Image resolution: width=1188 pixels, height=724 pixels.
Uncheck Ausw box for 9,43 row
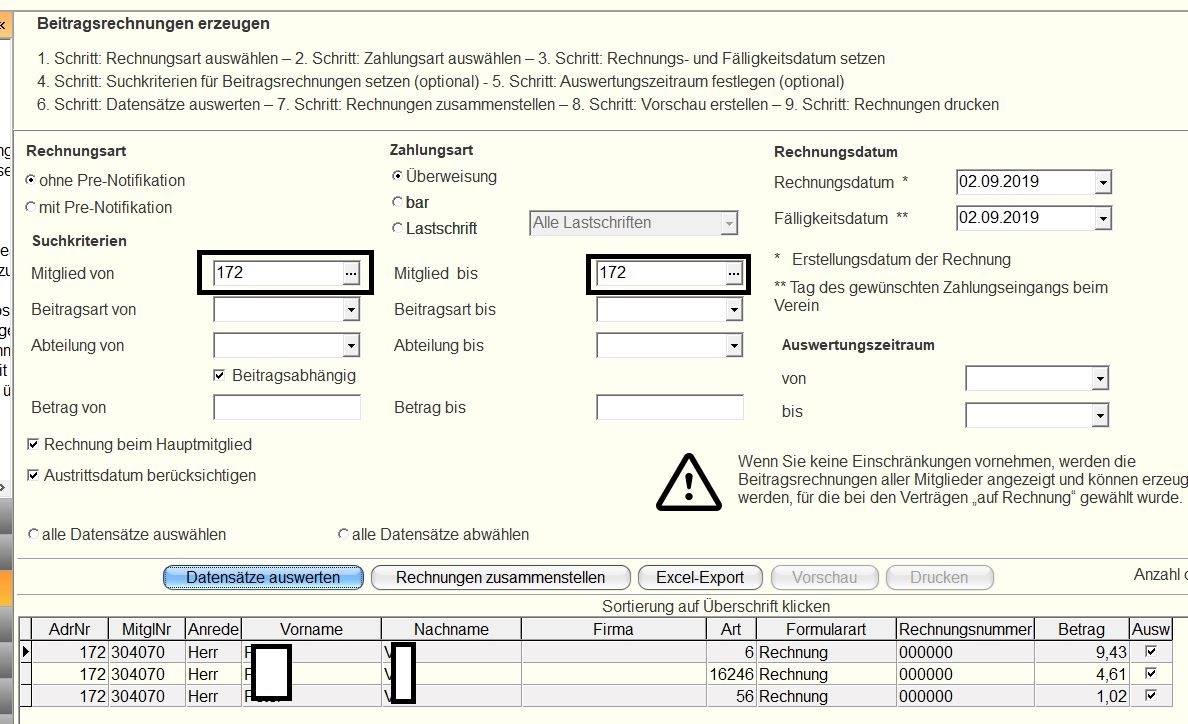coord(1149,651)
